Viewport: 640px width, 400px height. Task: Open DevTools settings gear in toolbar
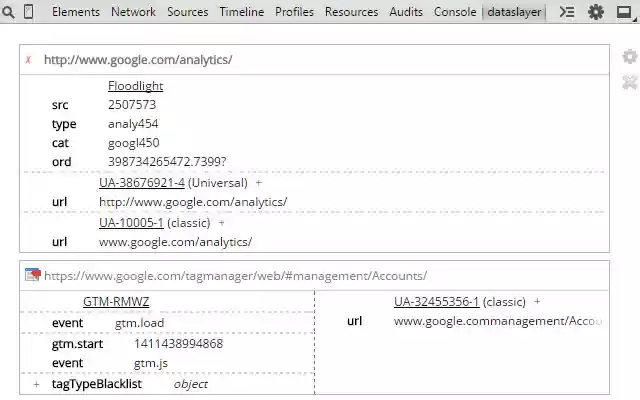point(596,12)
